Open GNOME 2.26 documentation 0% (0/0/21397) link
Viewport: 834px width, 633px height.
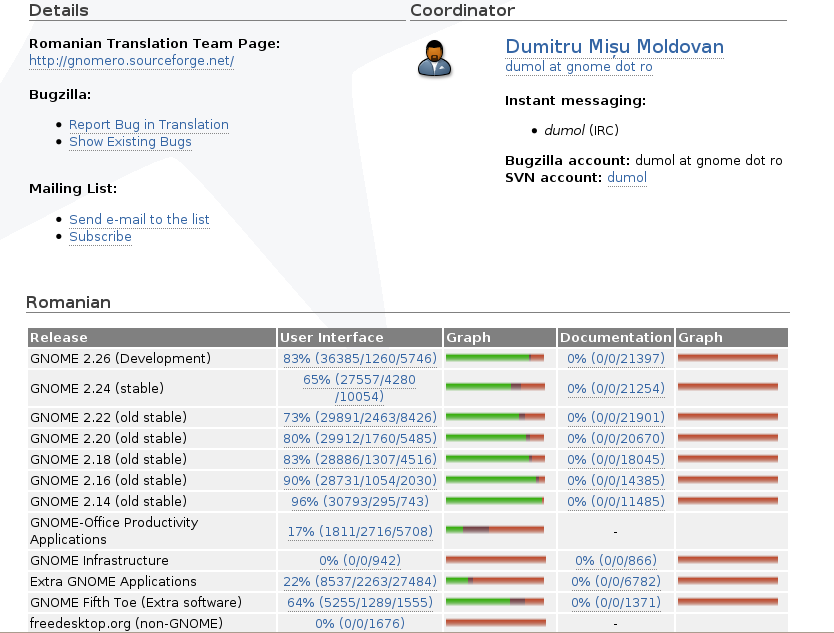tap(616, 359)
